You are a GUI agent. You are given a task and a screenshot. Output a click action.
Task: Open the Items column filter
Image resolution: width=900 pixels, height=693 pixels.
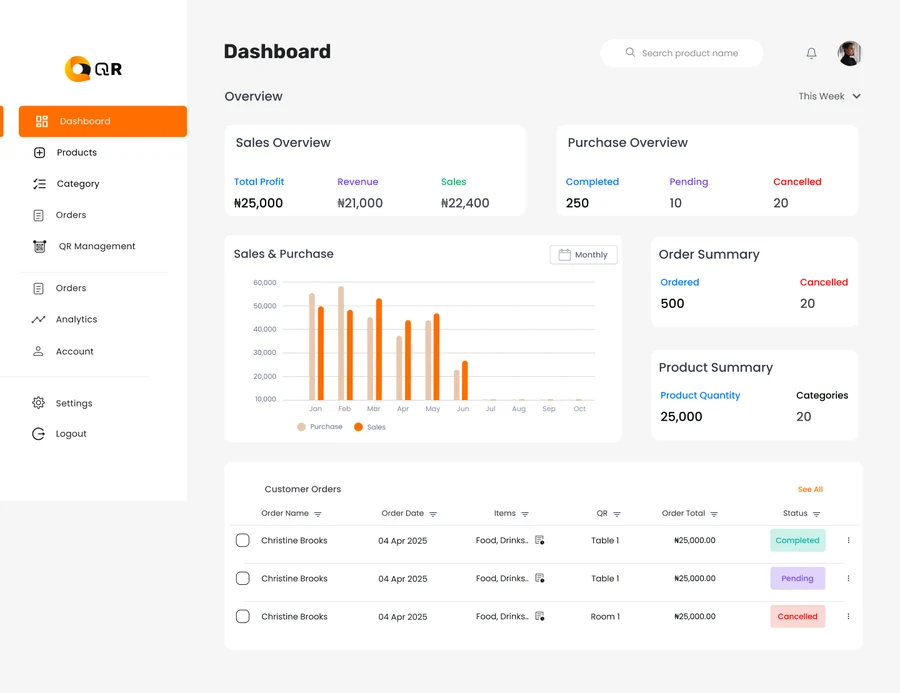[525, 514]
